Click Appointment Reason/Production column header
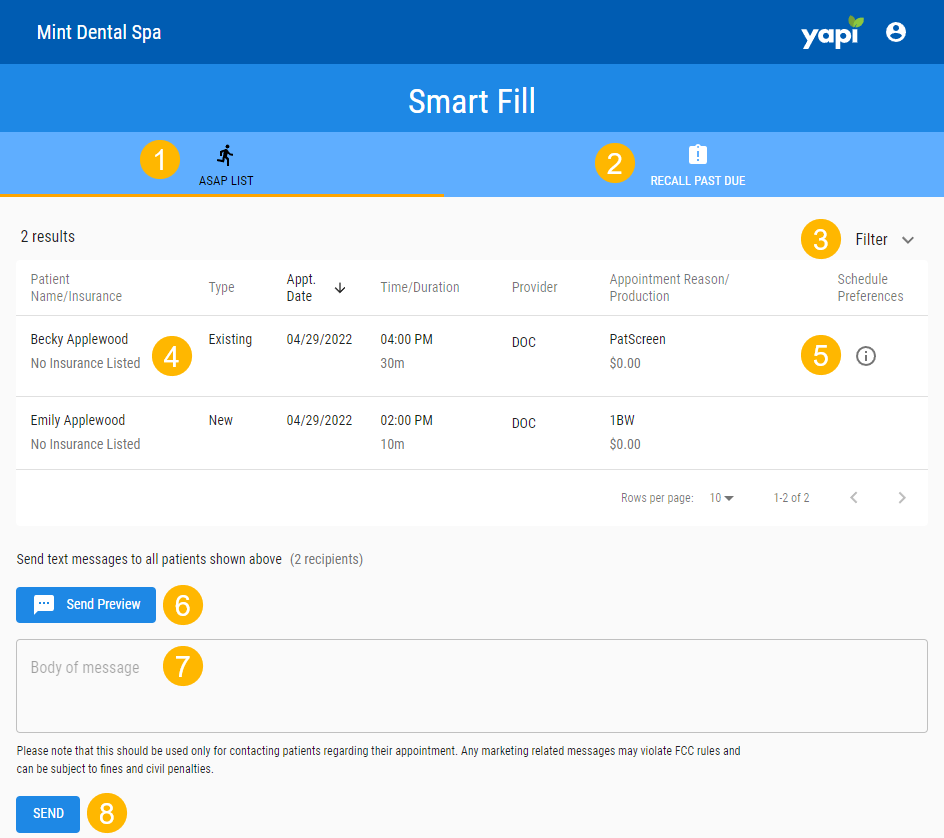Screen dimensions: 944x838 (669, 288)
